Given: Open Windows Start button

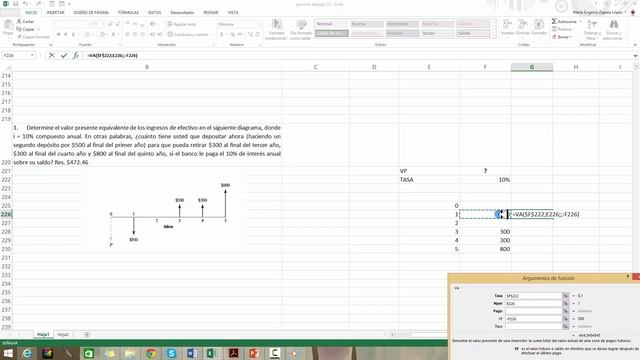Looking at the screenshot, I should point(8,353).
